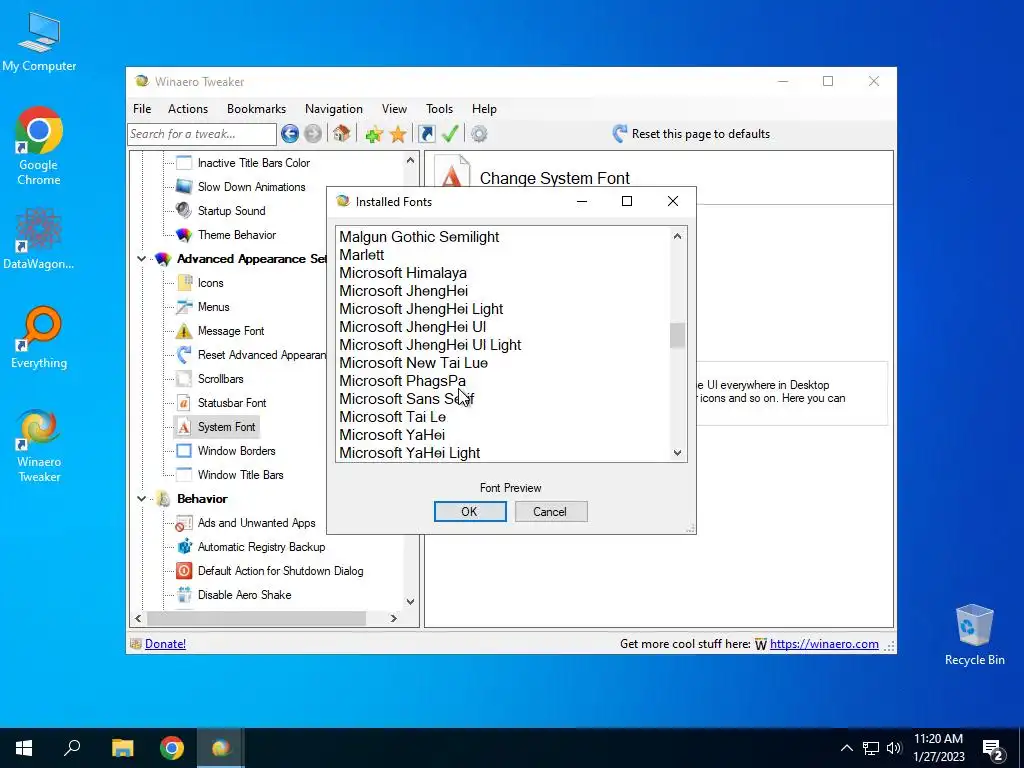Click the green checkmark toolbar icon
This screenshot has width=1024, height=768.
pos(450,134)
